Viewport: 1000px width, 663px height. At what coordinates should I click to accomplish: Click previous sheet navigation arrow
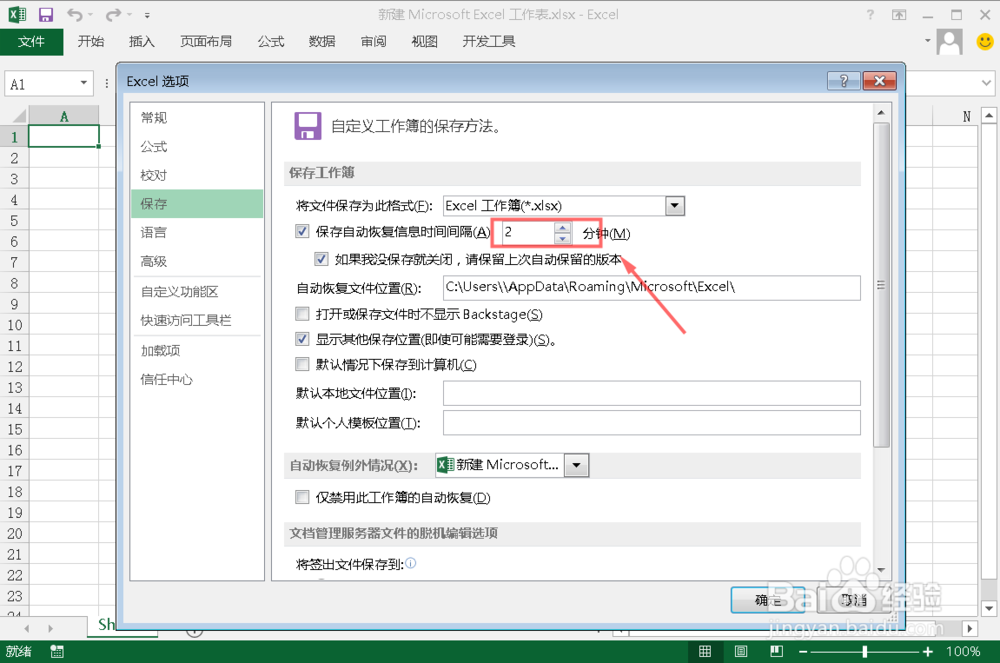point(26,629)
